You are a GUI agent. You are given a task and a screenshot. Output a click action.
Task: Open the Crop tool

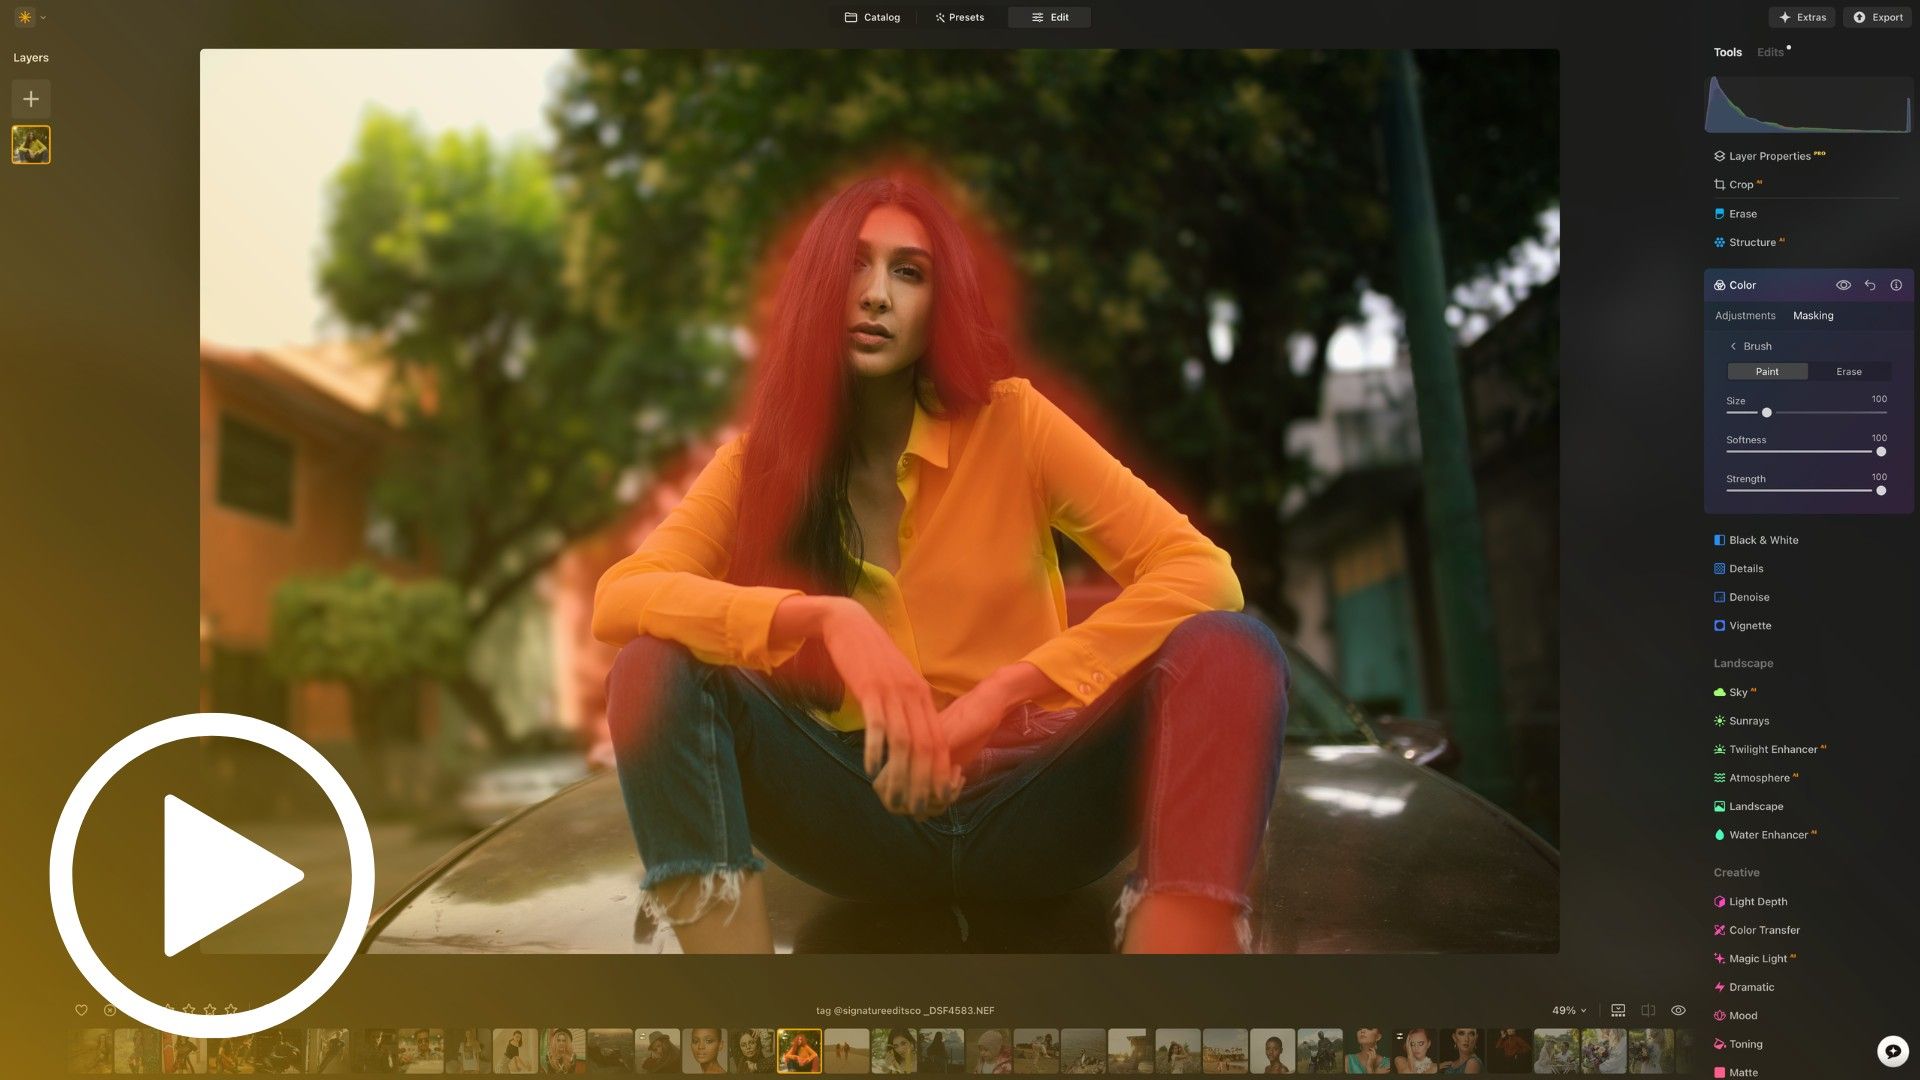[1740, 185]
